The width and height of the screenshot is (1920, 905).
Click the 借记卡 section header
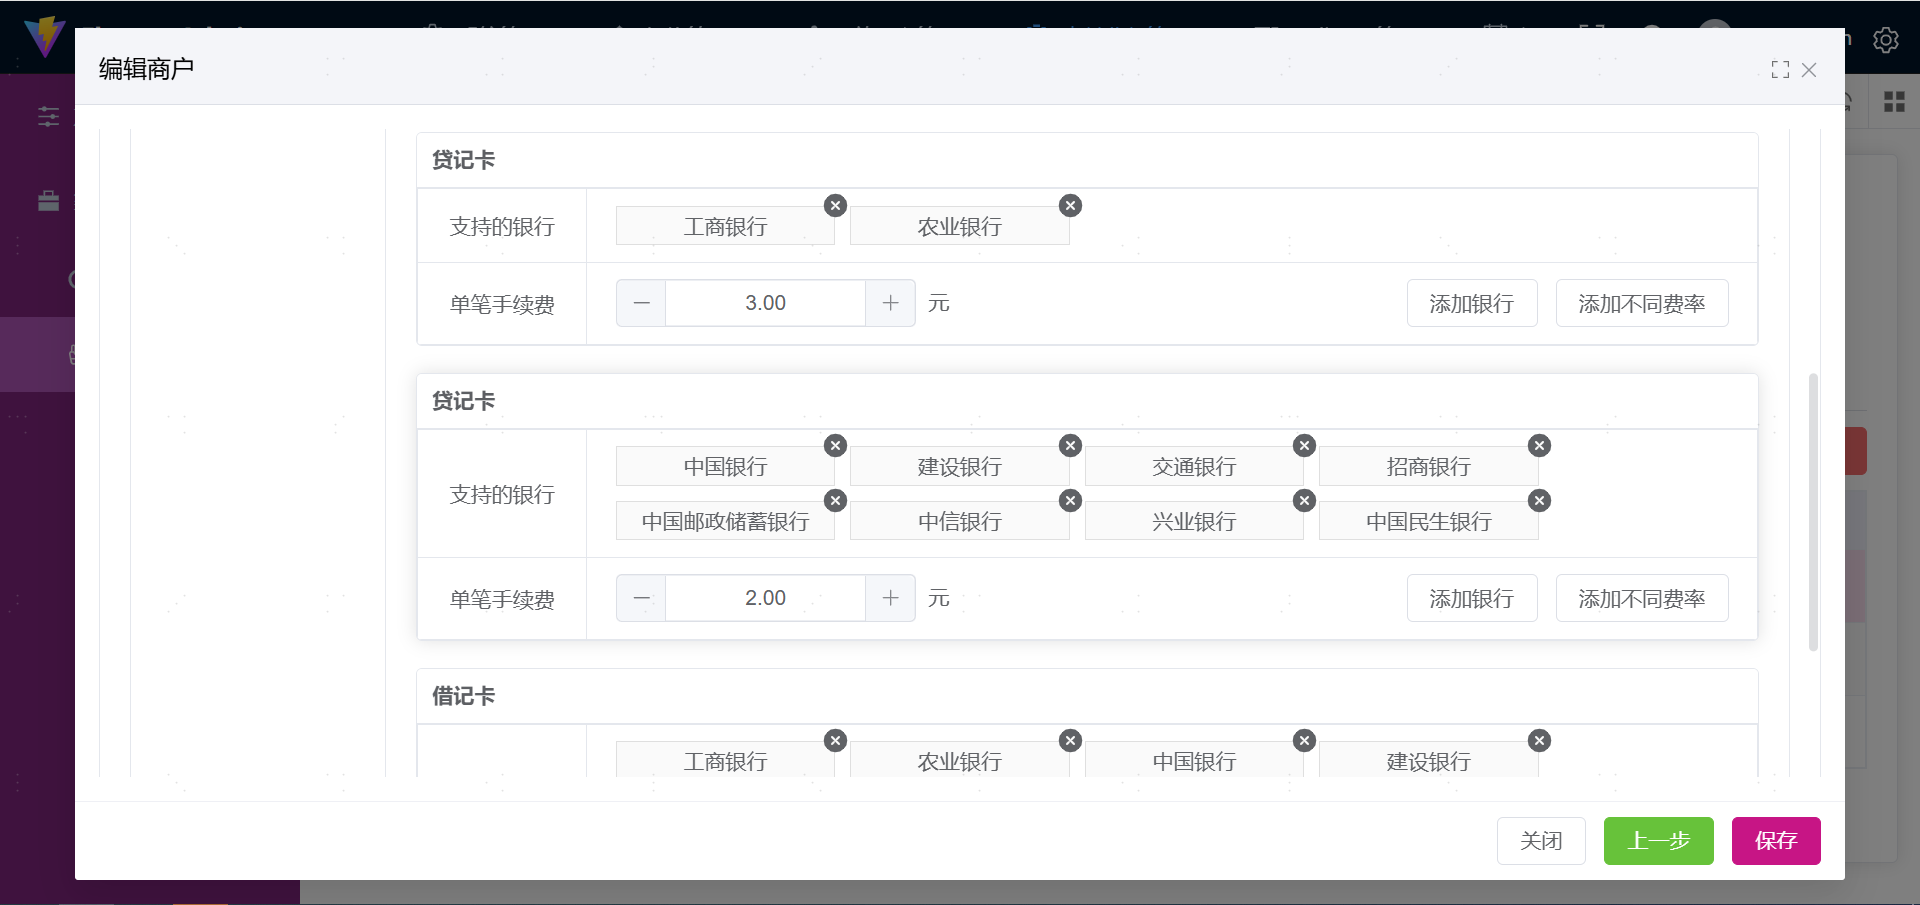[x=1087, y=696]
